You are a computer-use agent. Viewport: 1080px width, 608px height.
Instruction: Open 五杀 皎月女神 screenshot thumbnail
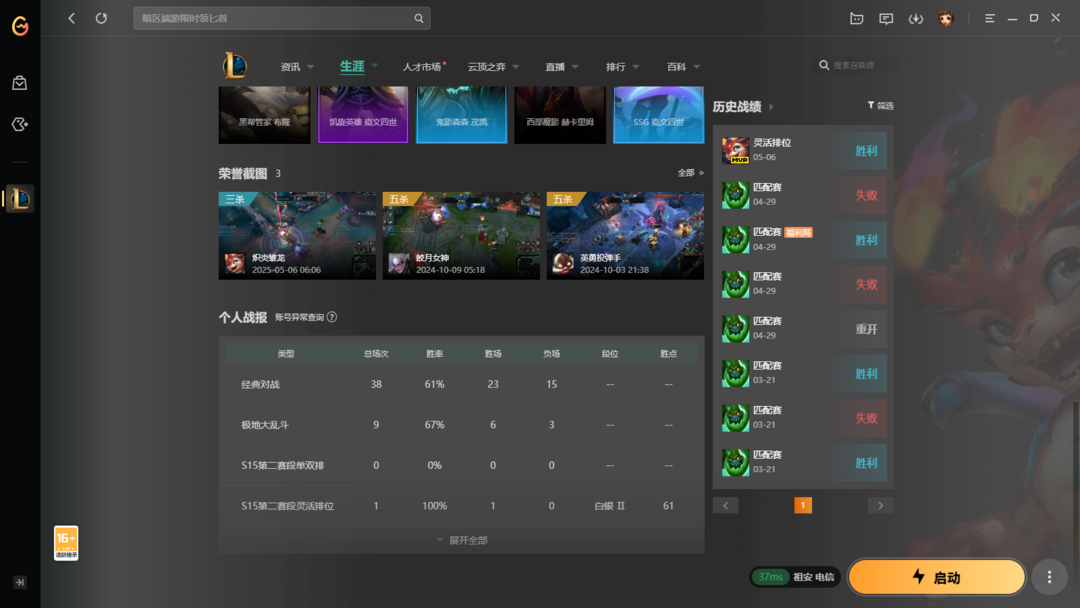click(461, 235)
